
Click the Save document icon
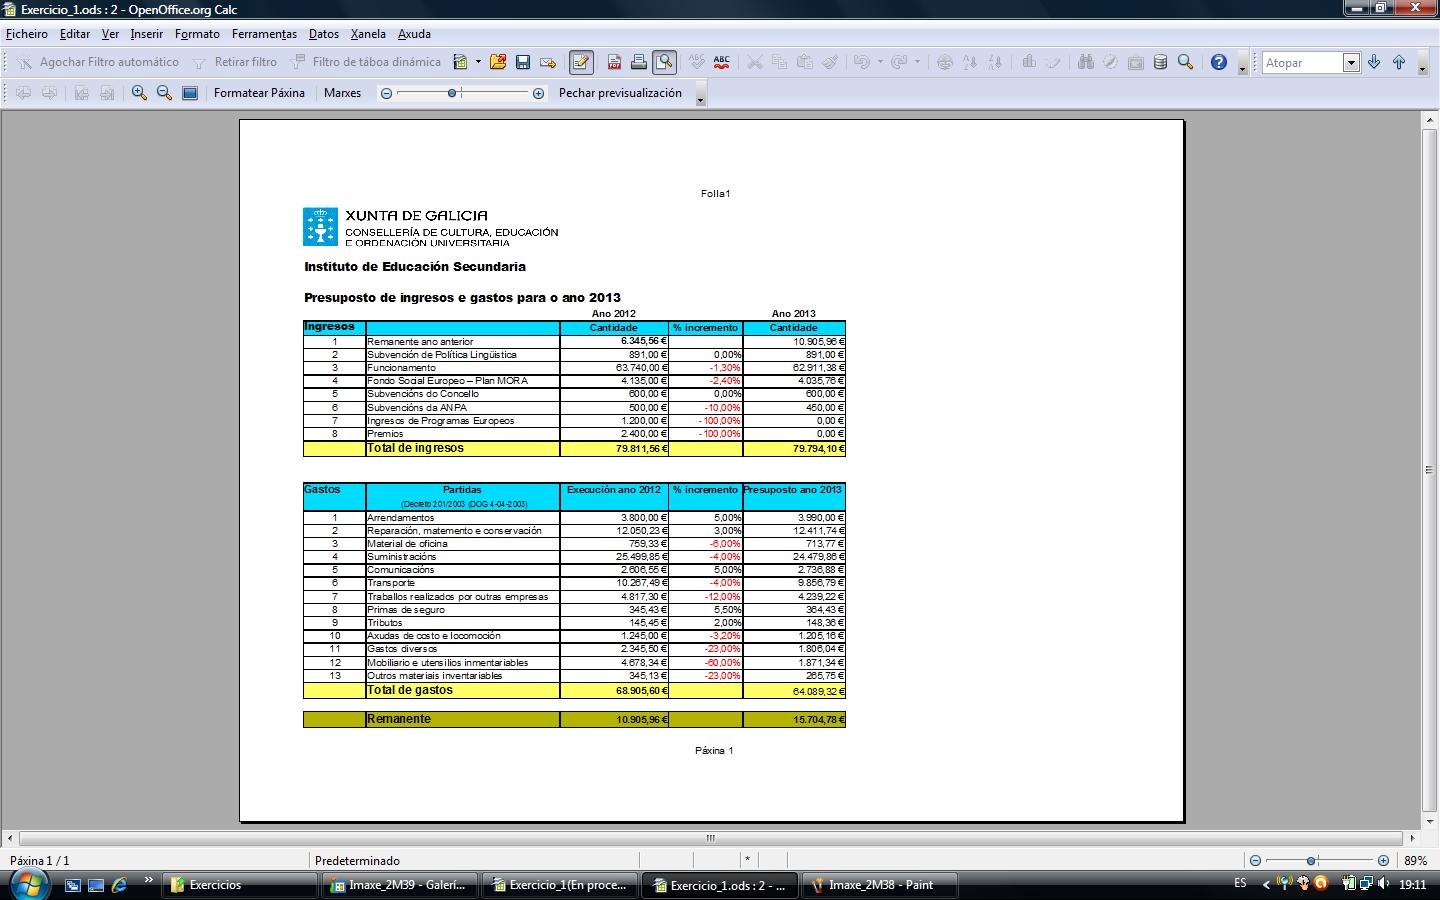click(x=523, y=62)
